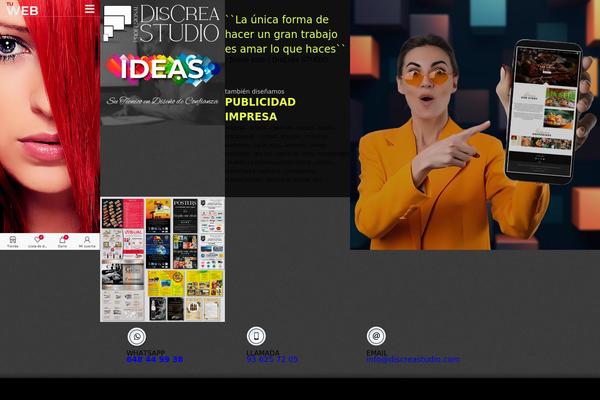Click the PUBLICIDAD IMPRESA heading
600x400 pixels.
tap(260, 109)
